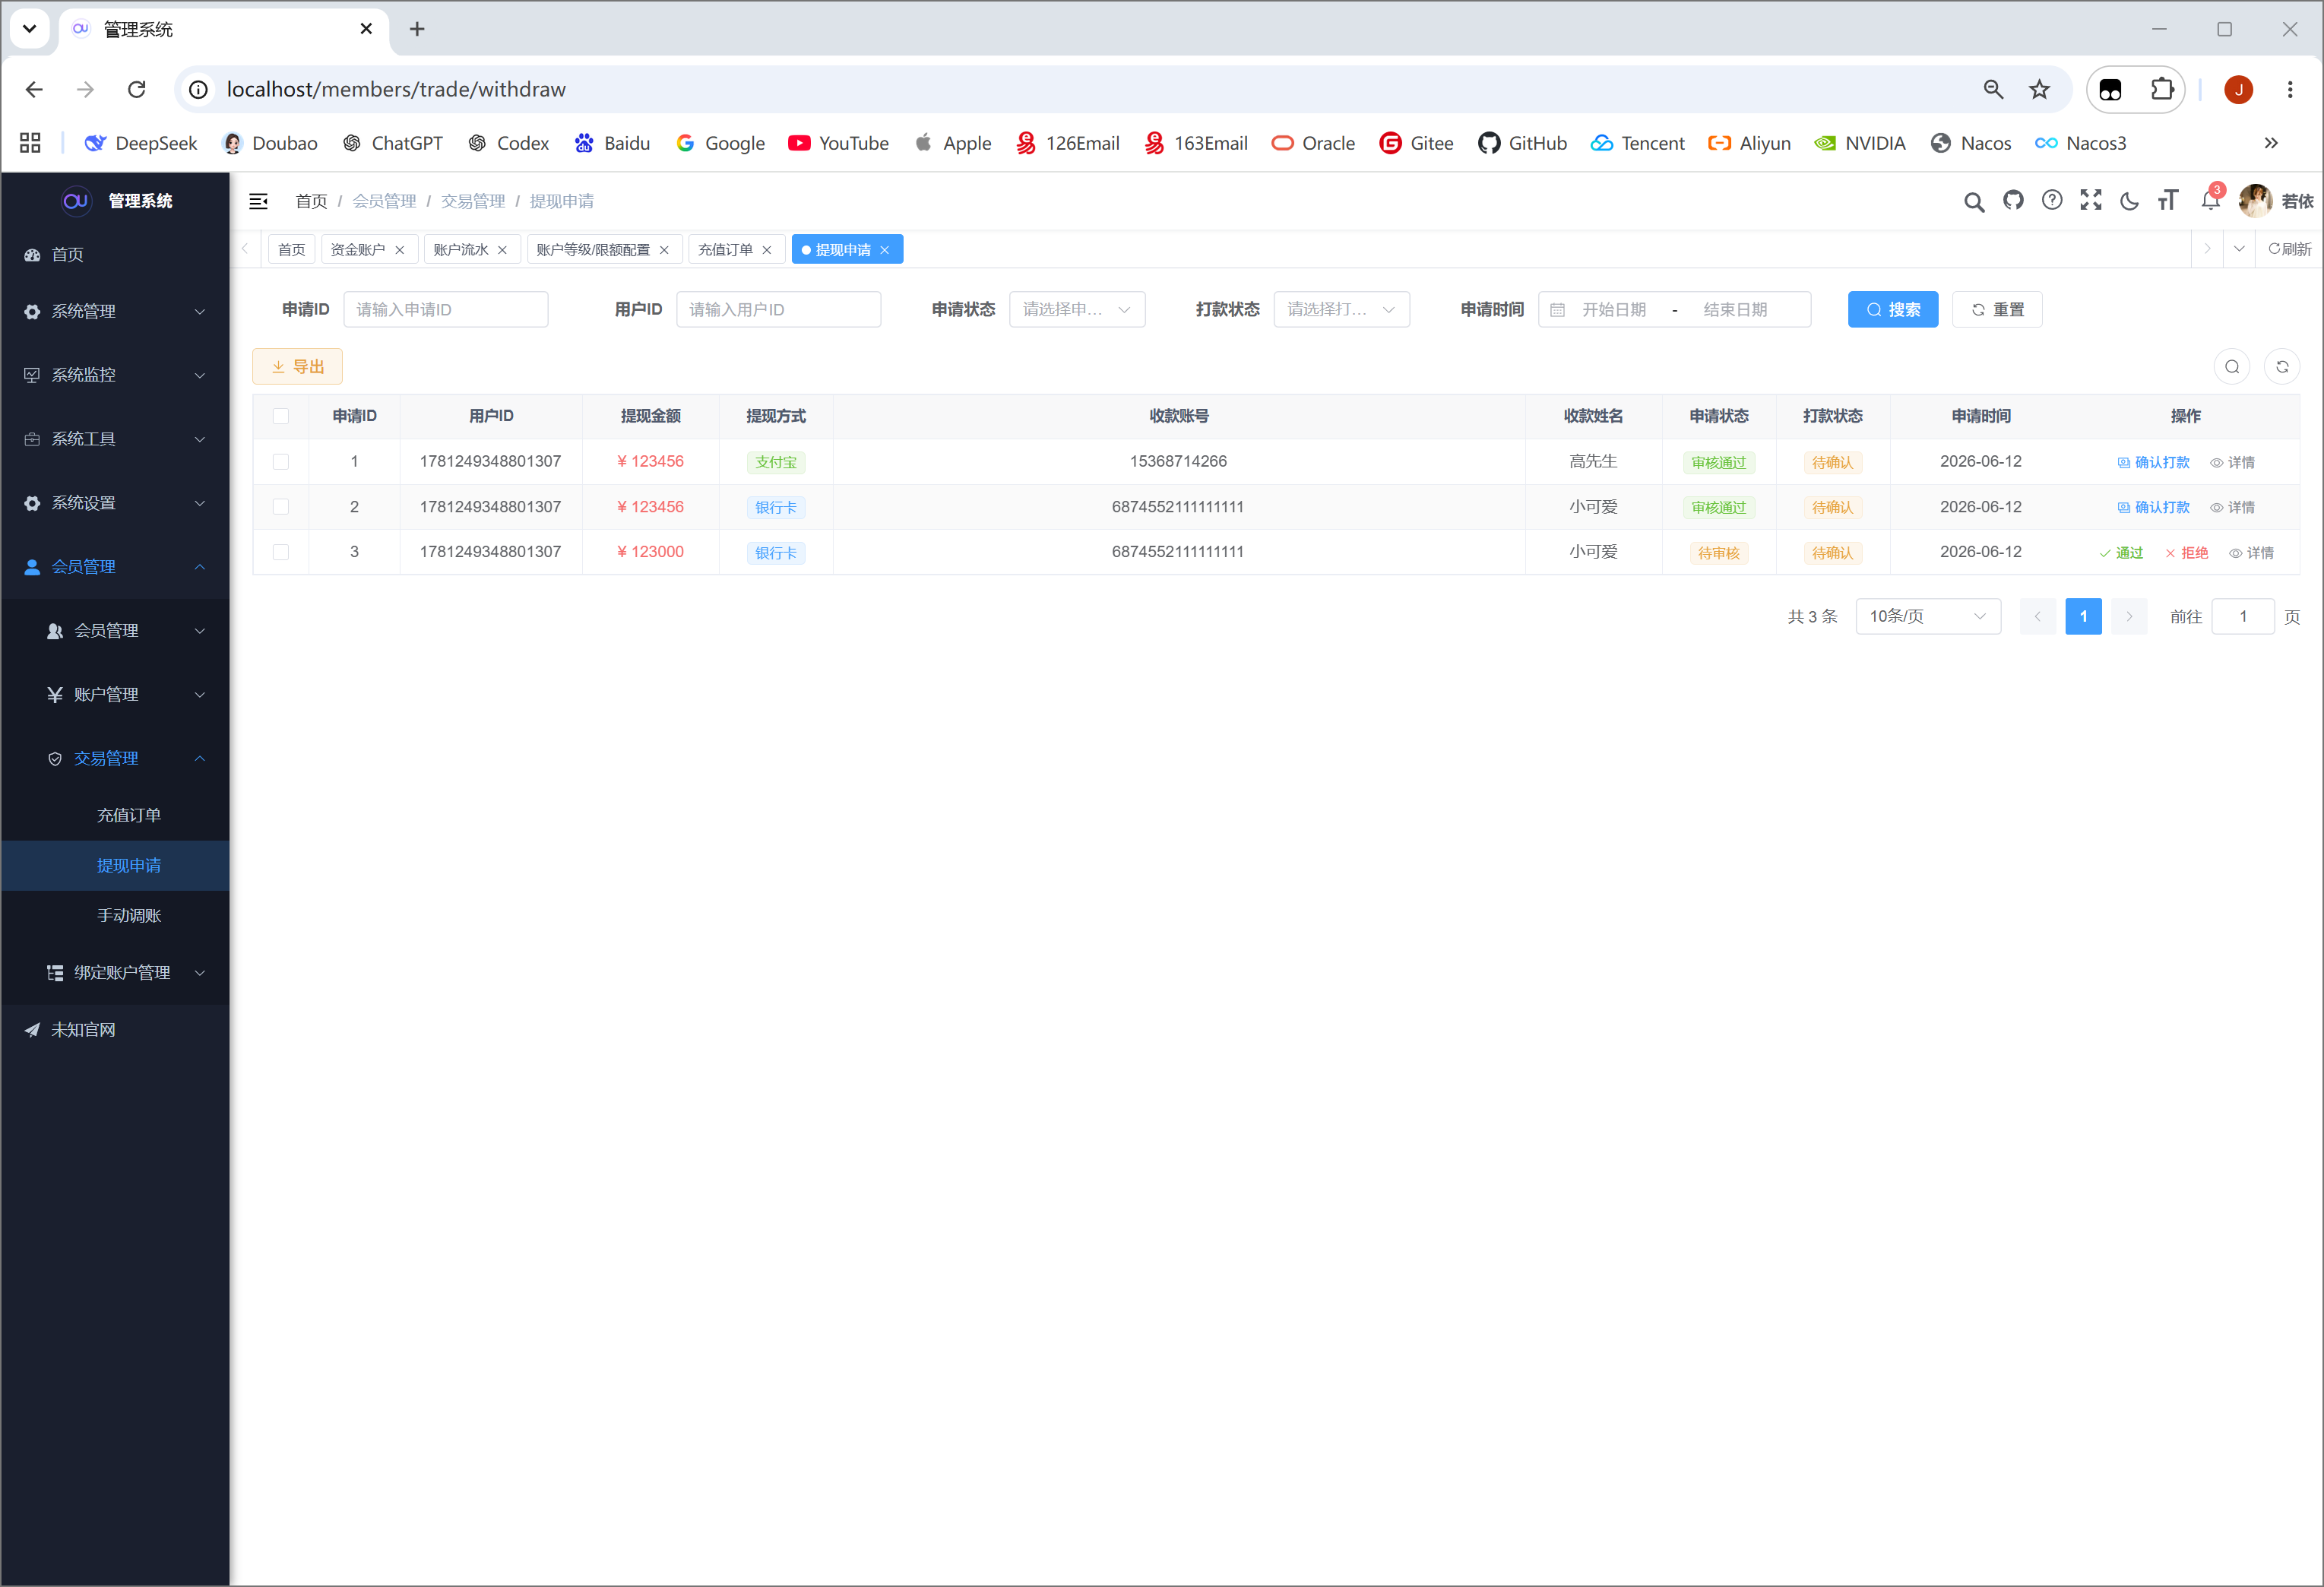The height and width of the screenshot is (1587, 2324).
Task: Switch to dark mode moon icon
Action: pos(2129,201)
